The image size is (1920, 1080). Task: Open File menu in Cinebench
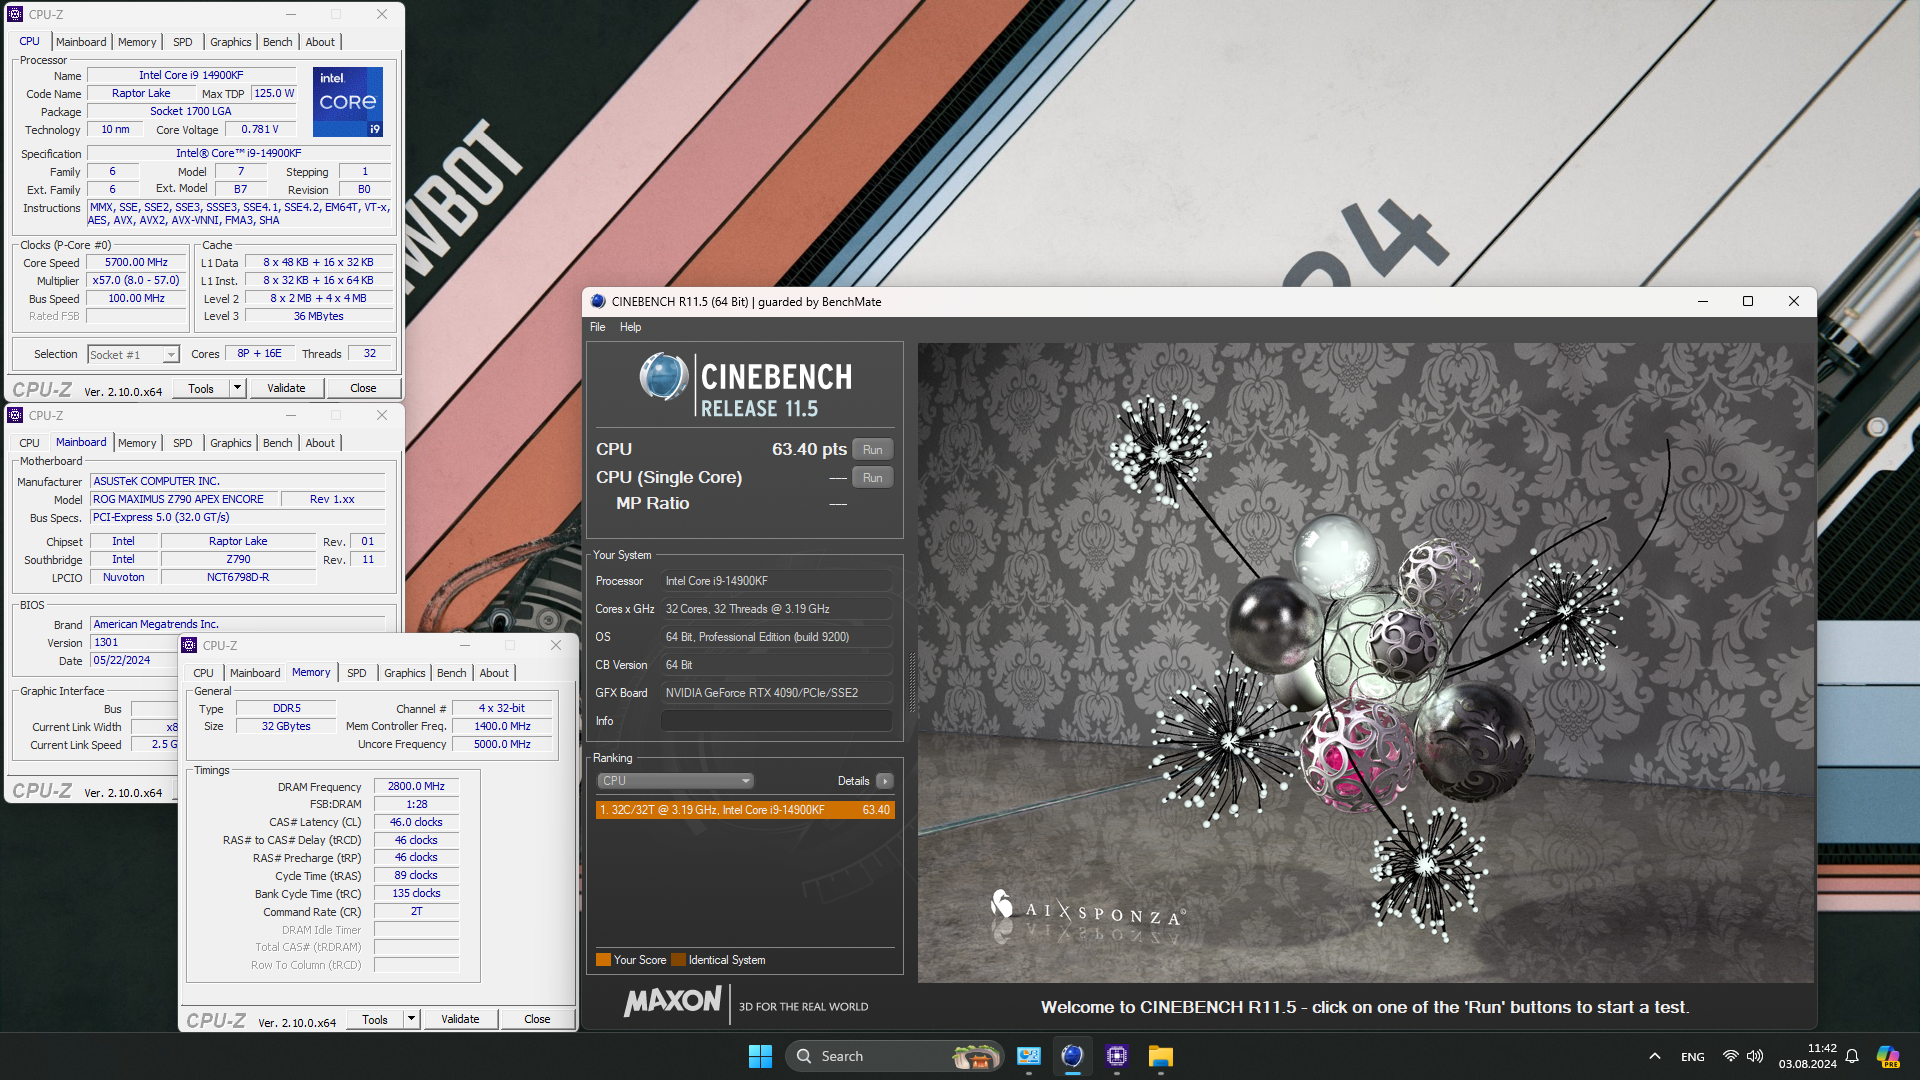pyautogui.click(x=597, y=327)
